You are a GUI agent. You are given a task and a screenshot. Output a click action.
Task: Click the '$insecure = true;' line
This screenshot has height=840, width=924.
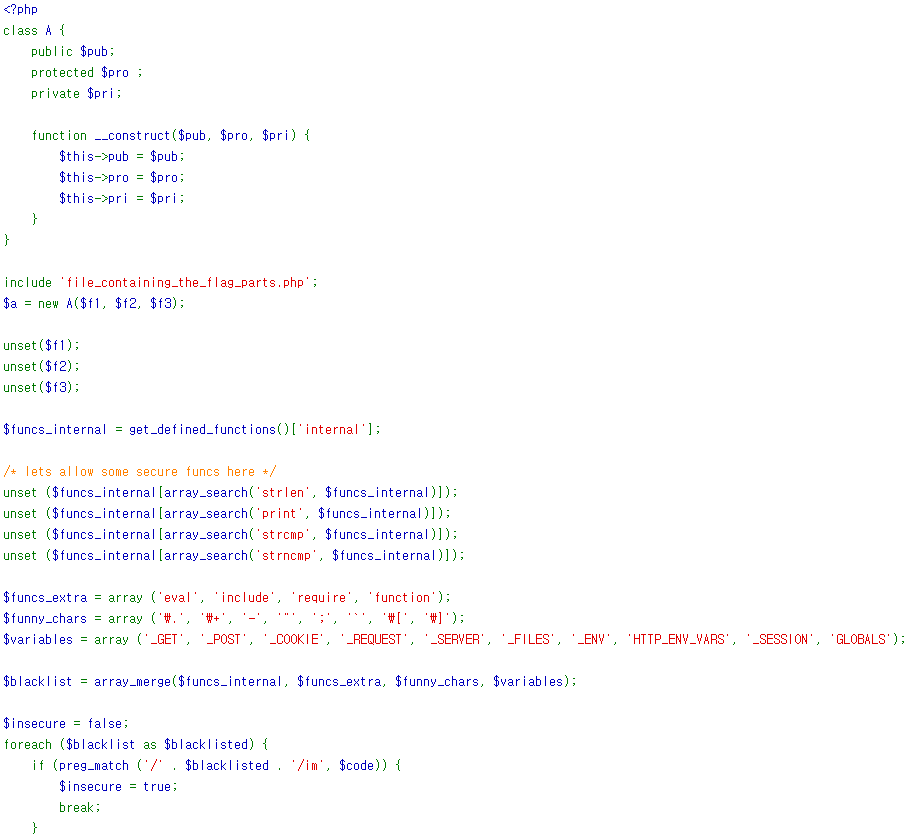(x=118, y=787)
